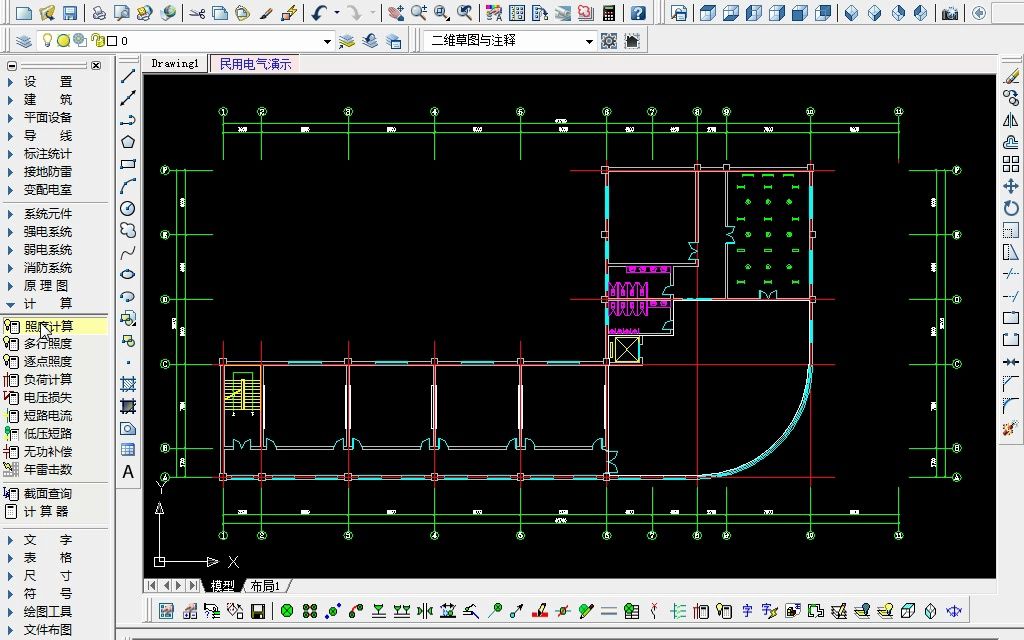Viewport: 1024px width, 640px height.
Task: Select the Move modify tool
Action: [x=1011, y=186]
